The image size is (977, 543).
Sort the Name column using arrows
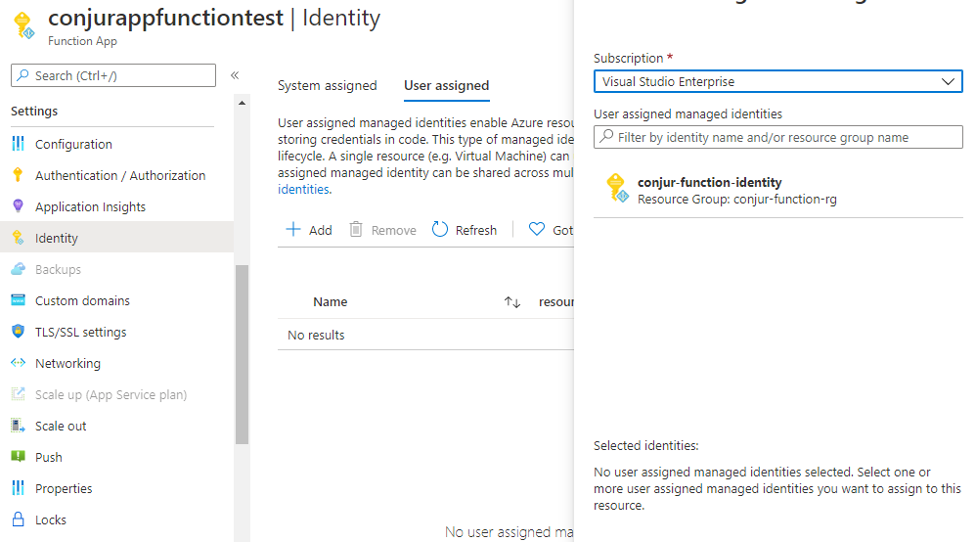[512, 302]
